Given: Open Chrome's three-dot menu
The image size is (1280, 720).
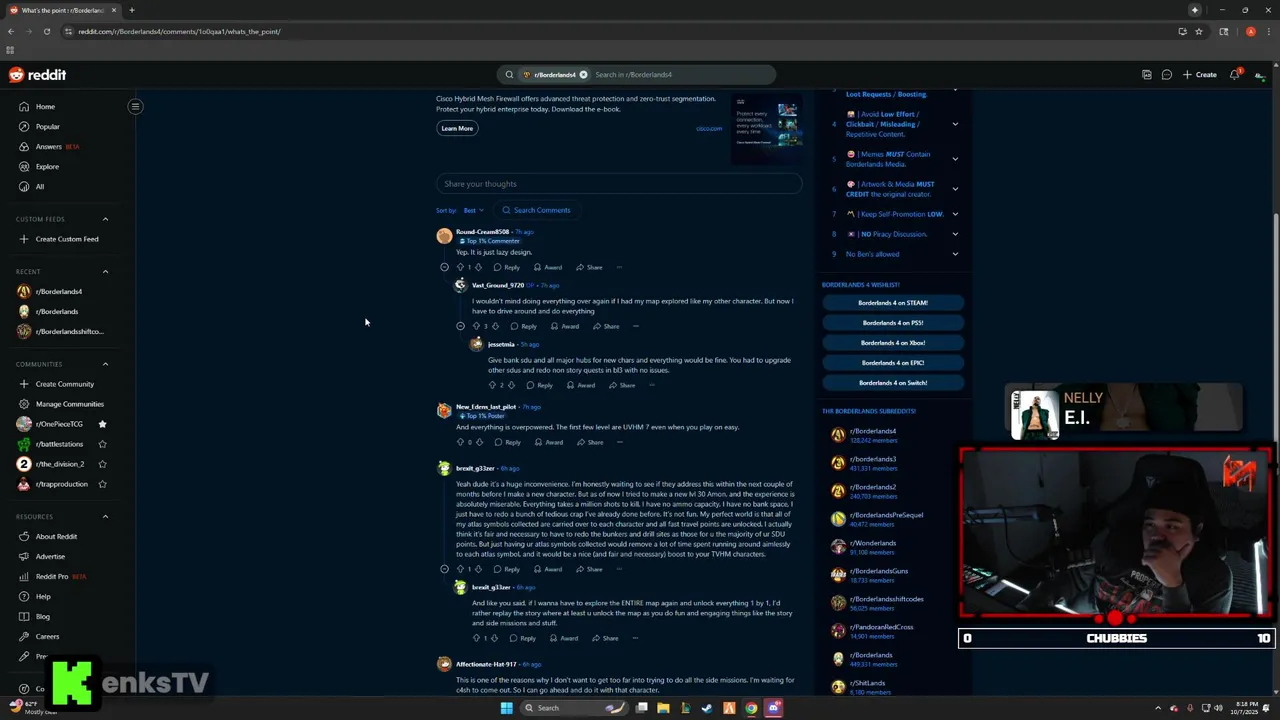Looking at the screenshot, I should click(1267, 31).
